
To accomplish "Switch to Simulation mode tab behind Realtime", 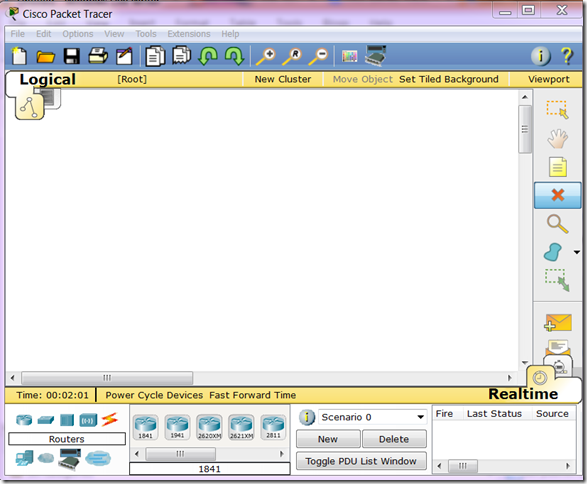I will click(559, 365).
